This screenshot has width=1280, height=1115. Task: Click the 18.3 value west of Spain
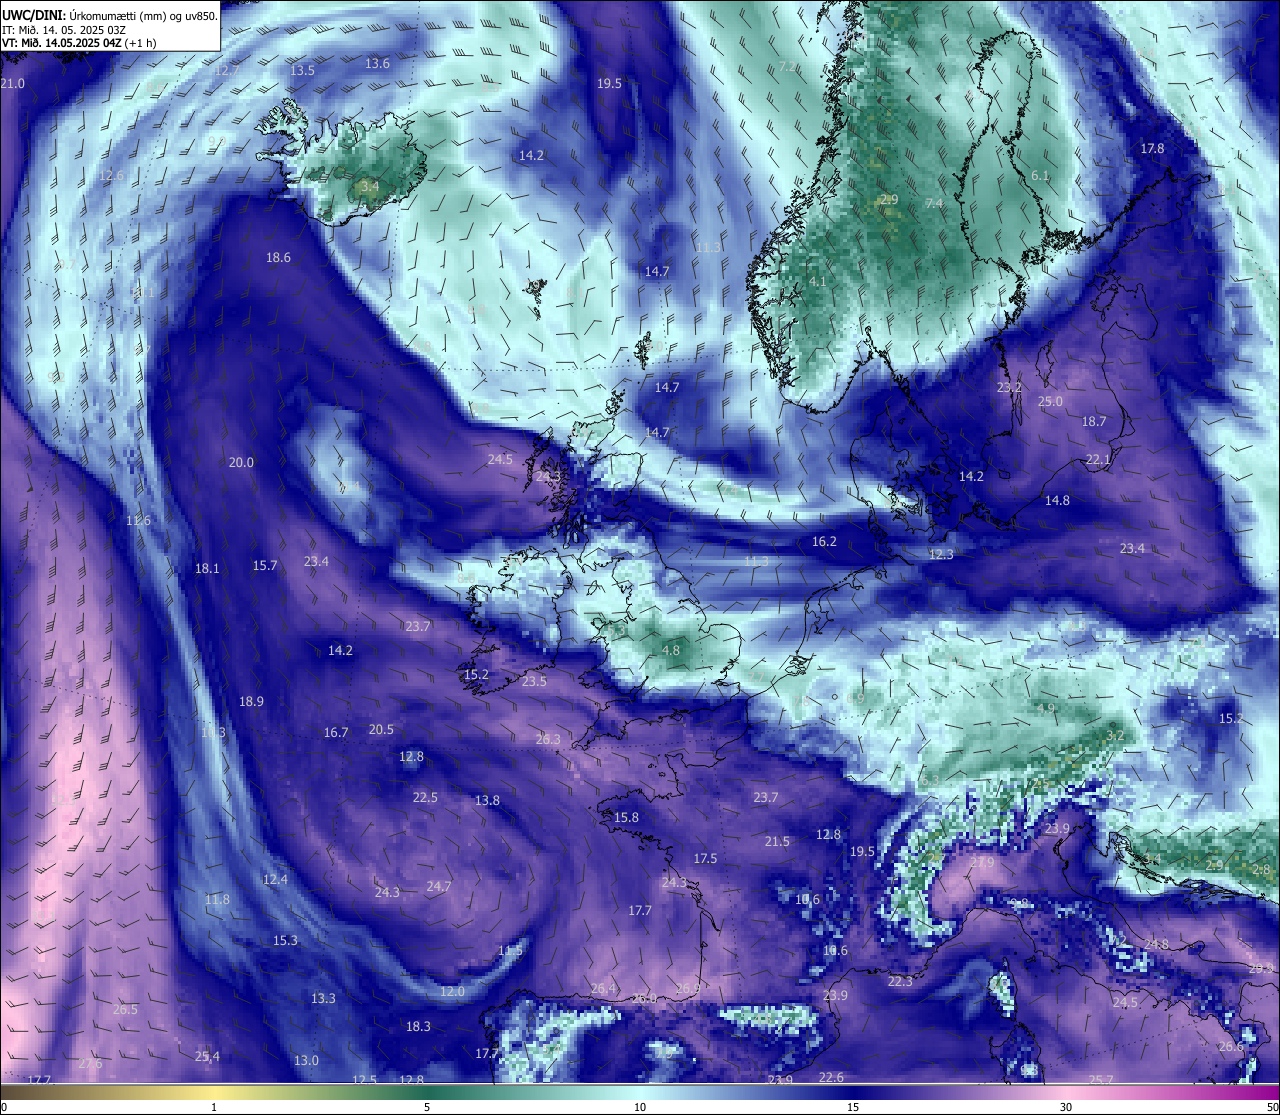click(x=418, y=1027)
